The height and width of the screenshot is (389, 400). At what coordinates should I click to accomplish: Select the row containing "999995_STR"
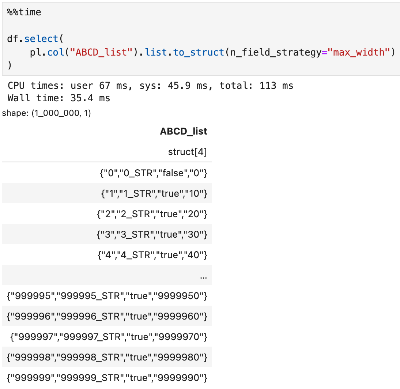[107, 296]
